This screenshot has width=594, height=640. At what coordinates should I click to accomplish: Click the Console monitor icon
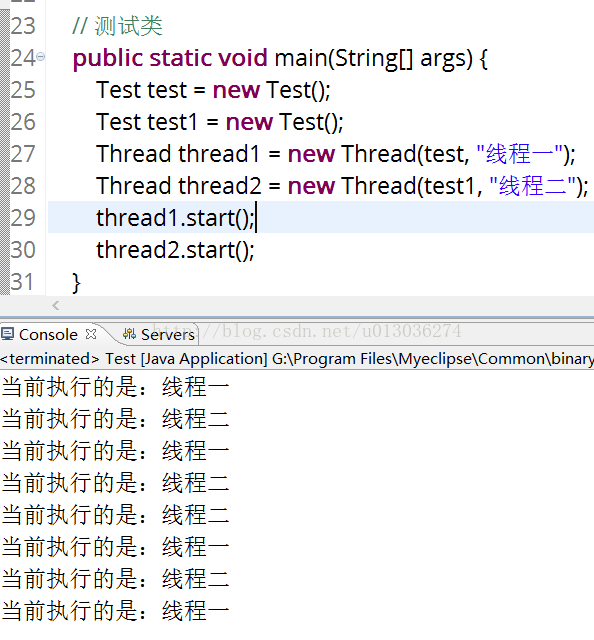[7, 334]
